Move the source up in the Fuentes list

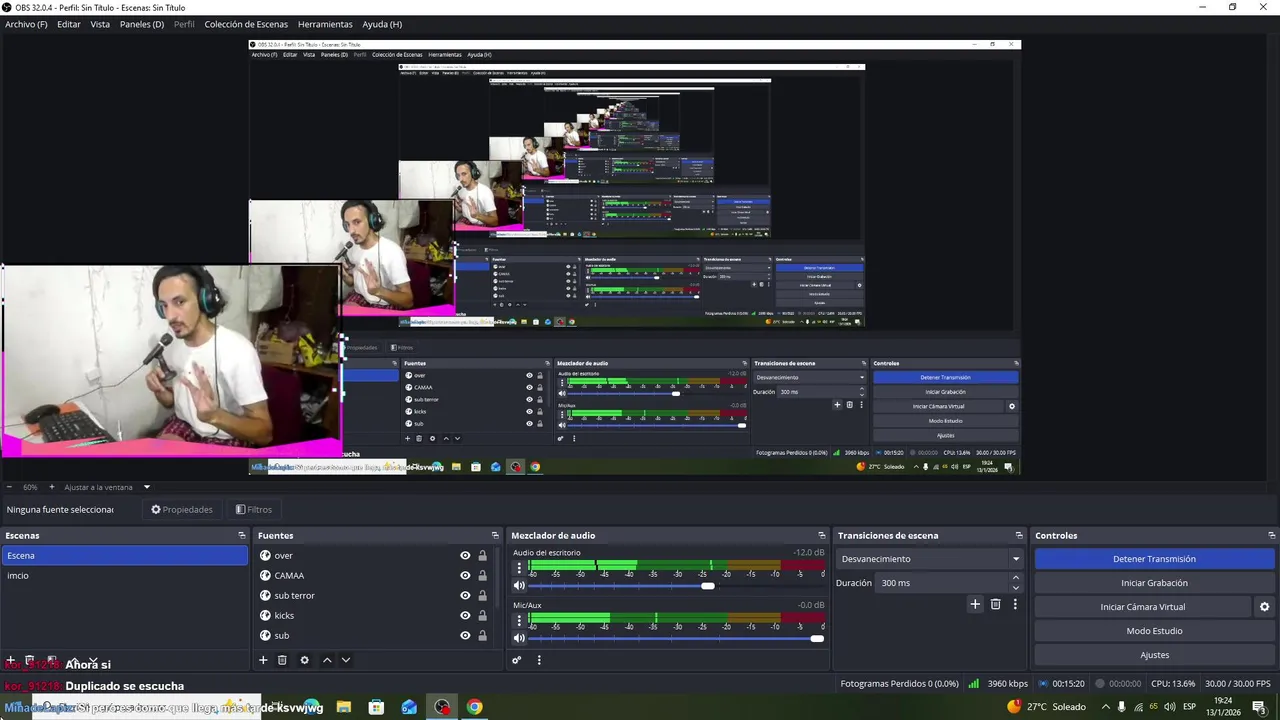click(326, 660)
